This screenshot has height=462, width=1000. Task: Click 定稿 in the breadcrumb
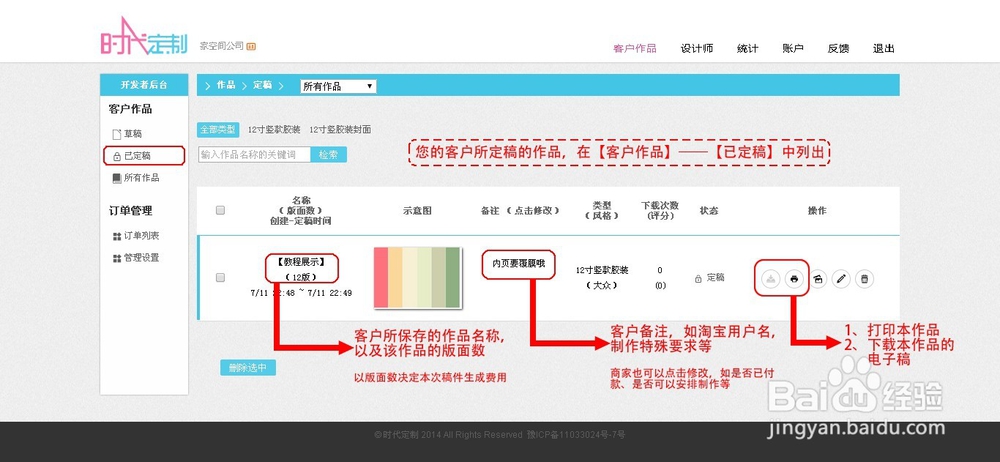pyautogui.click(x=263, y=85)
